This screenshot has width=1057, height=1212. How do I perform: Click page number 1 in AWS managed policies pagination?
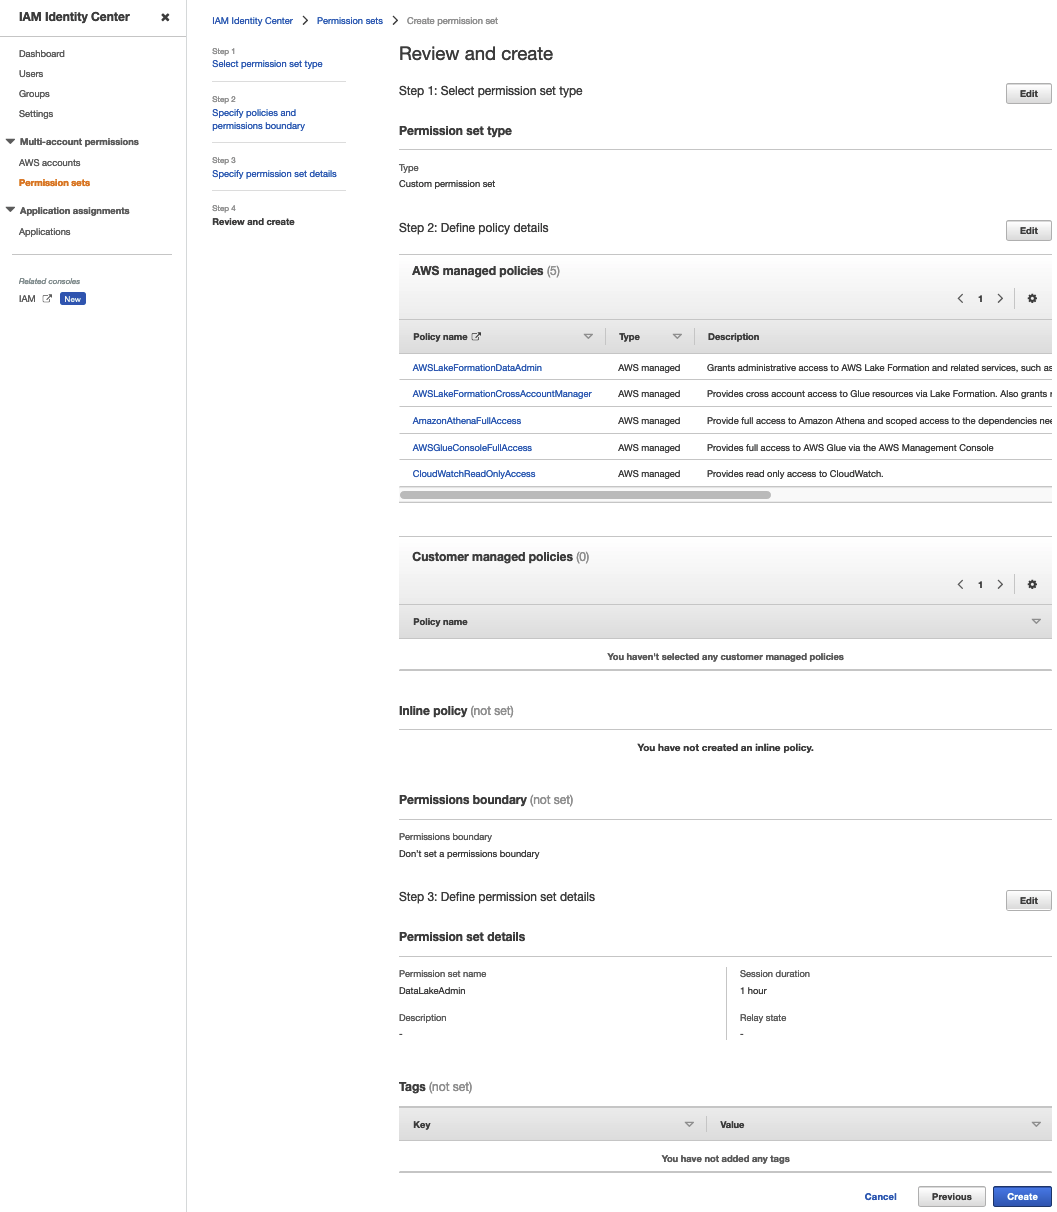pyautogui.click(x=980, y=299)
